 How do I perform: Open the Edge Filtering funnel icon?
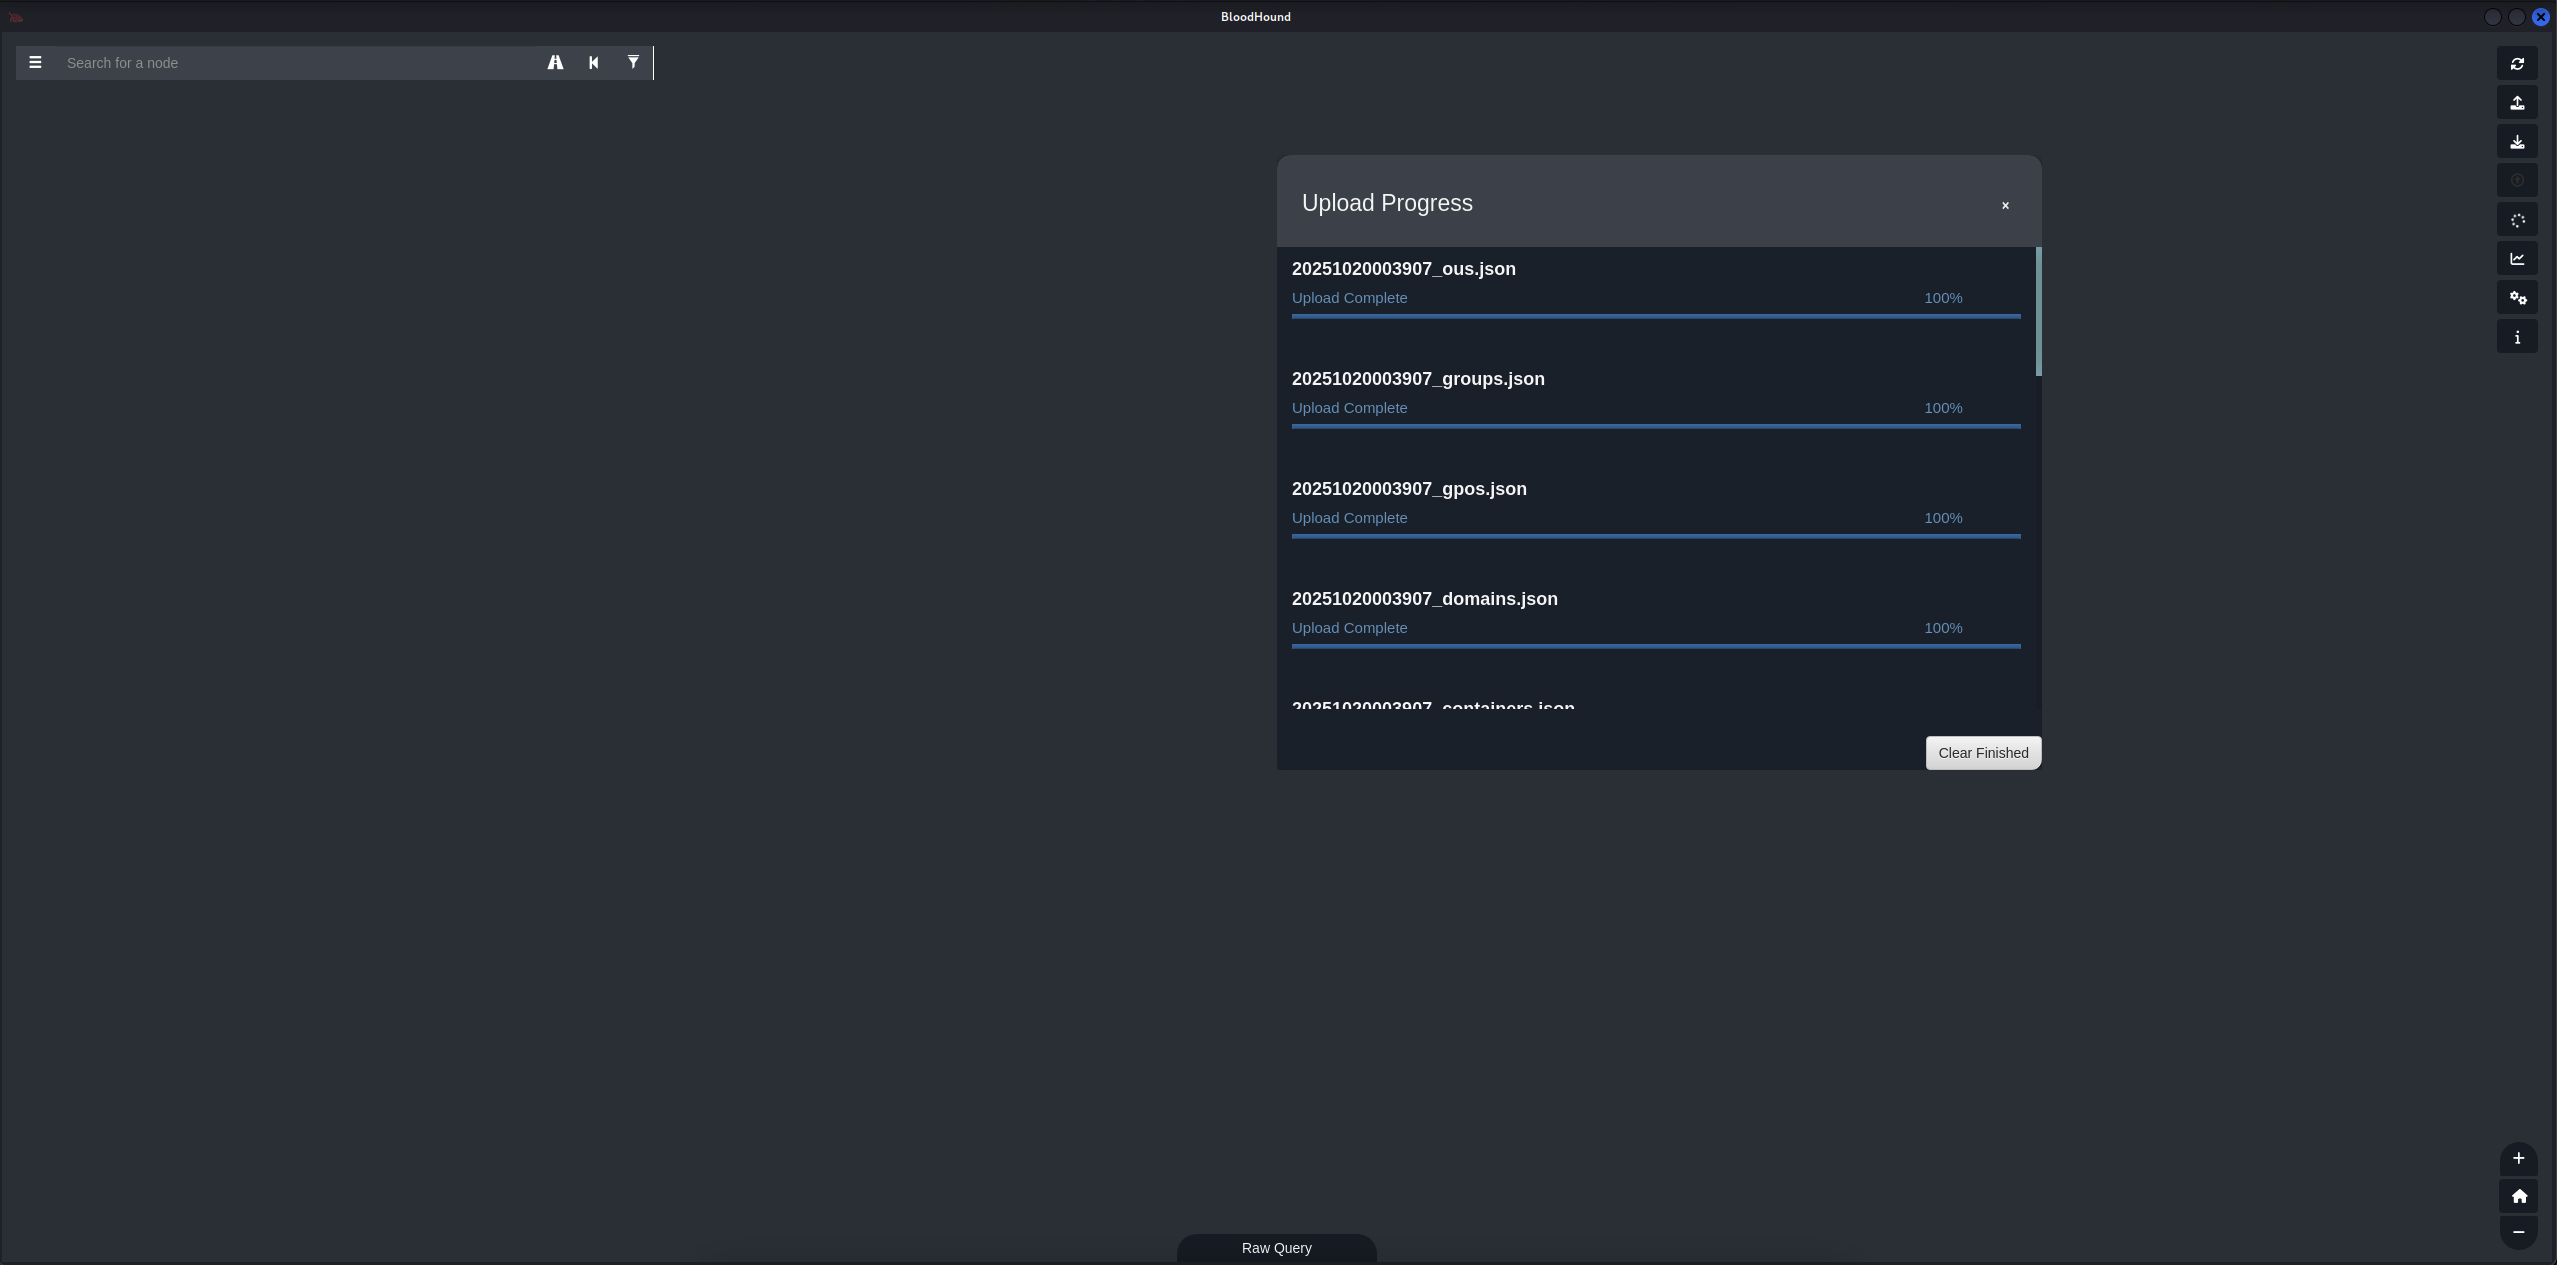click(x=633, y=63)
